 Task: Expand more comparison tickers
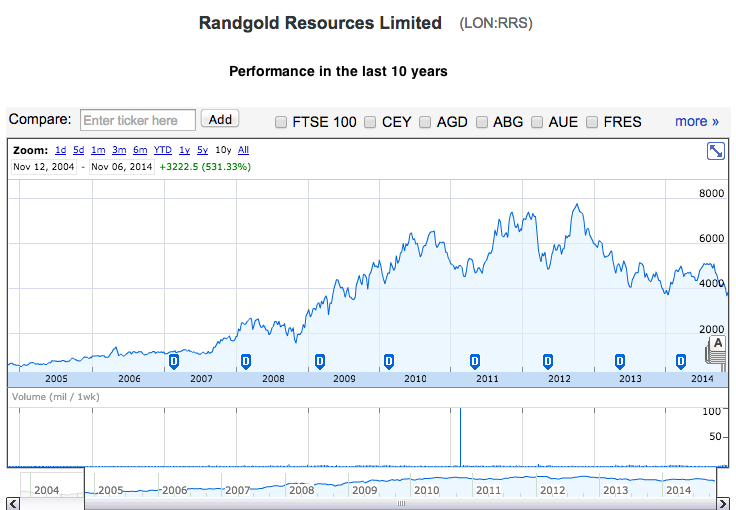696,121
